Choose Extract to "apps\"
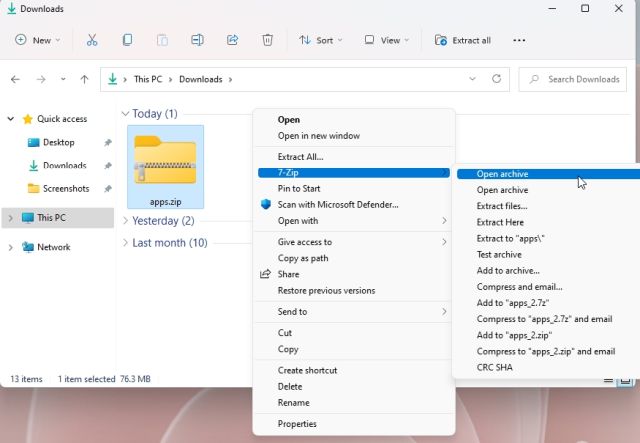 (548, 239)
